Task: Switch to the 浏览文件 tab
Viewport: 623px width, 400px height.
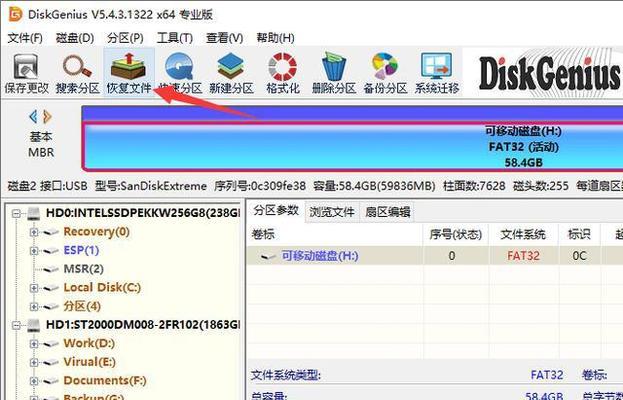Action: (332, 212)
